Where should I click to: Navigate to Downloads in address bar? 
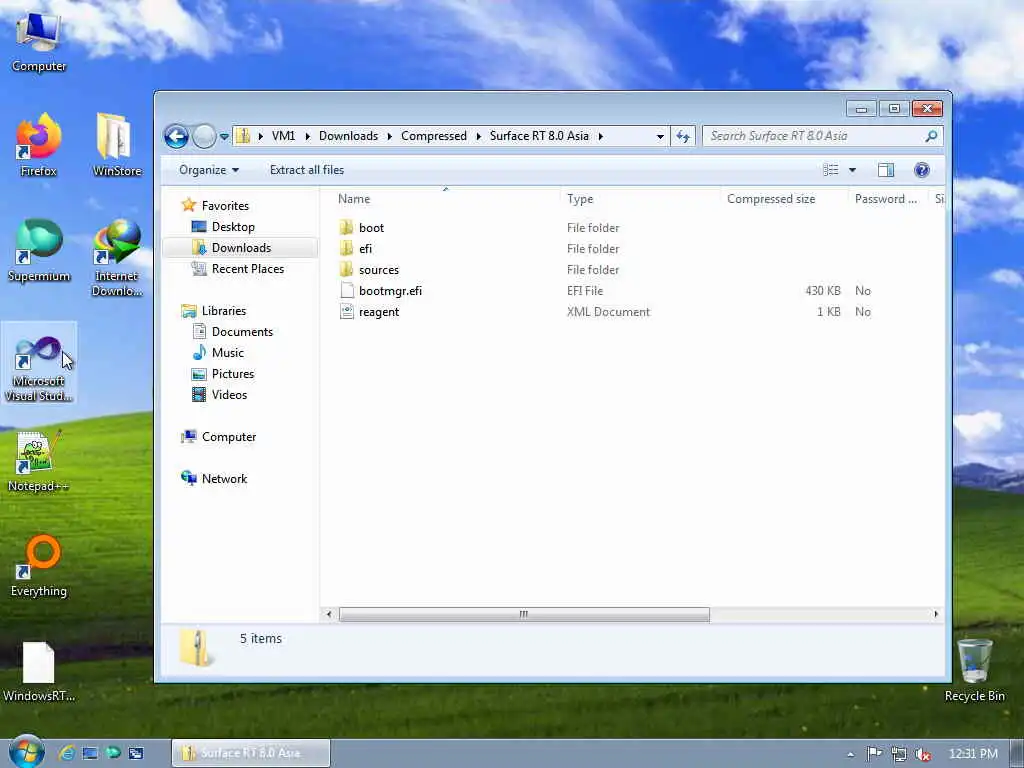pyautogui.click(x=348, y=136)
